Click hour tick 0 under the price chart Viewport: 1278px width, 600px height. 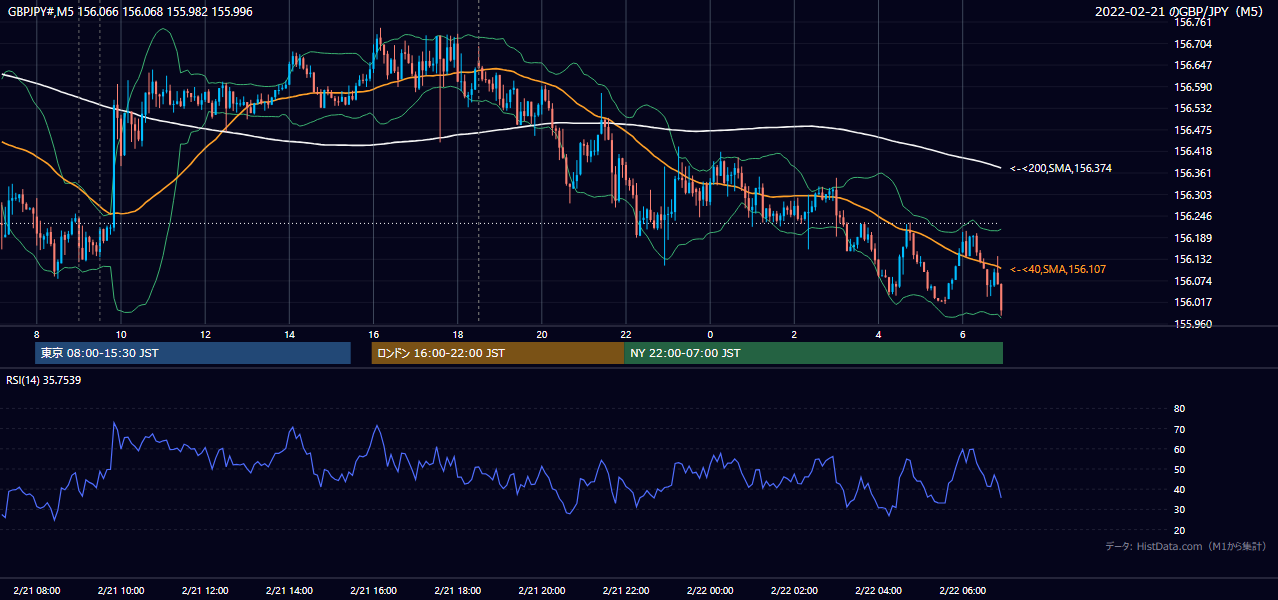(710, 333)
